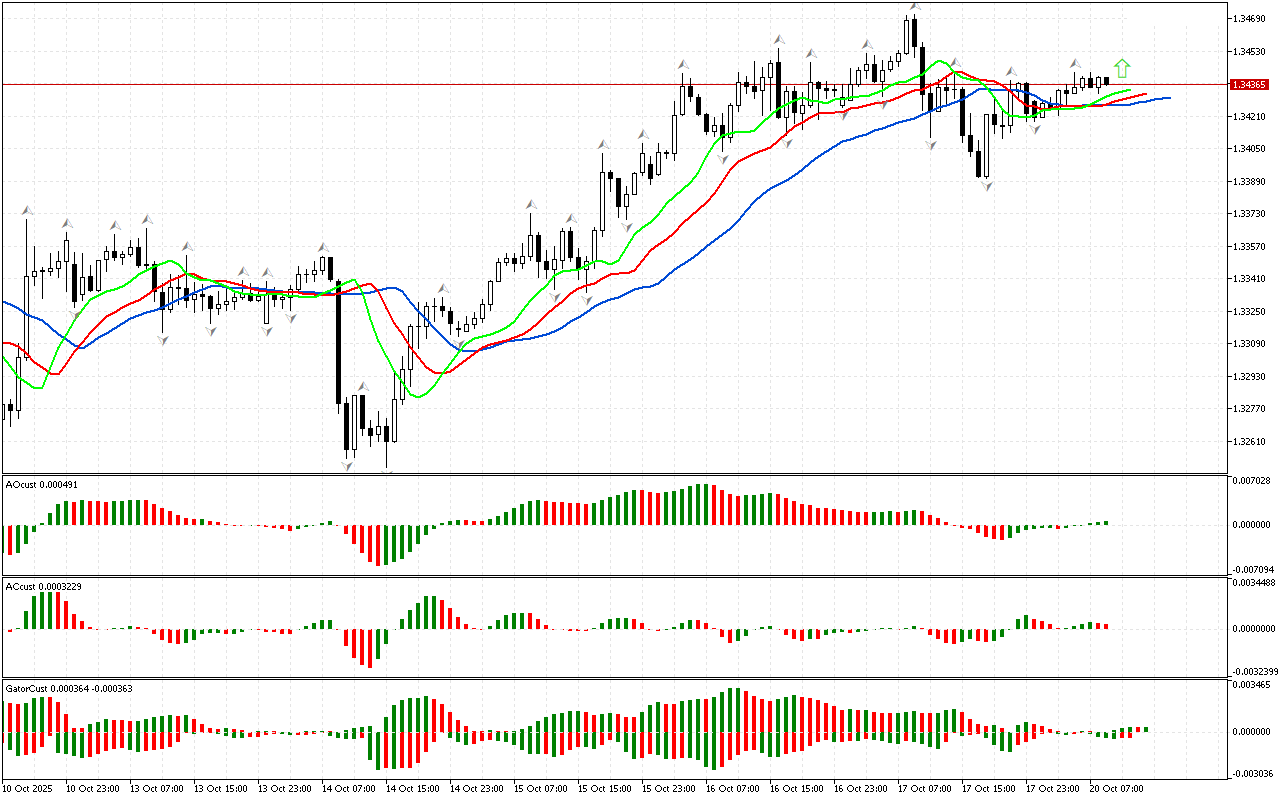Click the 0.007028 value on AO scale
The image size is (1280, 800).
pyautogui.click(x=1254, y=481)
